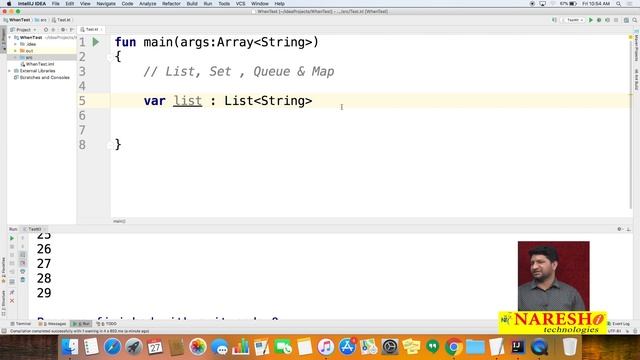Screen dimensions: 640x360
Task: Click the list variable on line 5
Action: tap(187, 101)
